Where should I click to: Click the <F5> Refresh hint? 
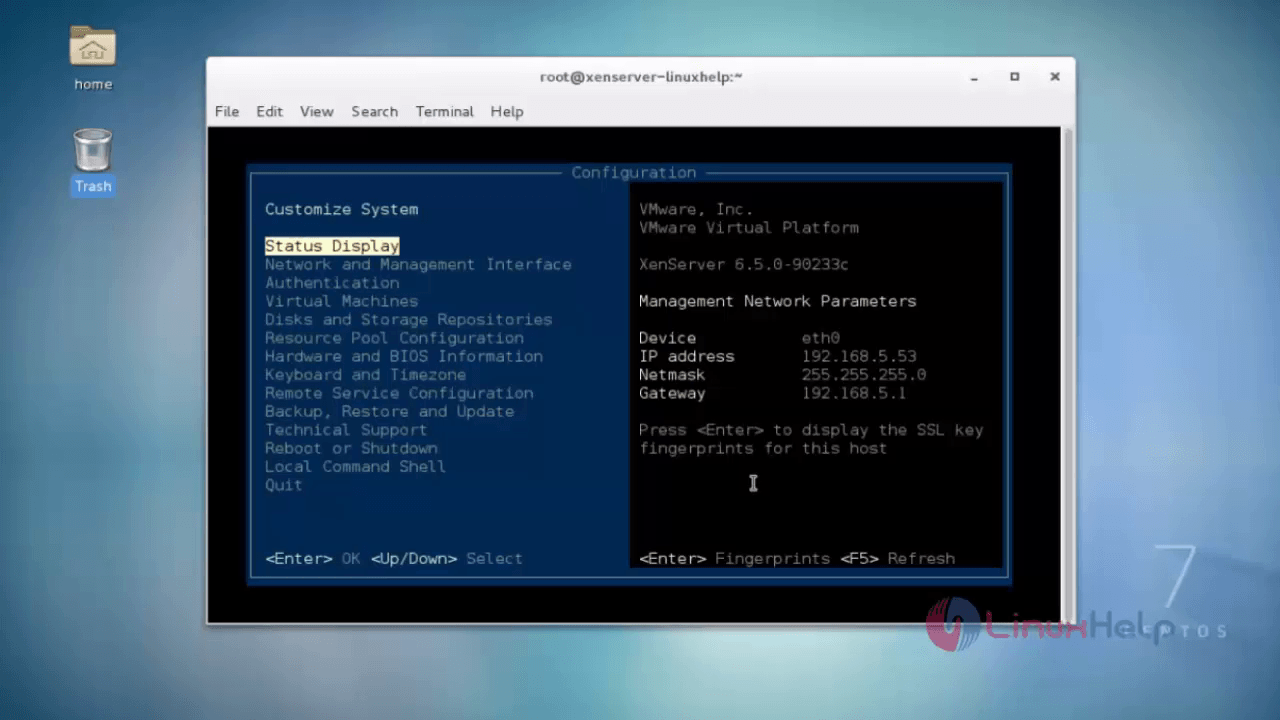pos(898,558)
